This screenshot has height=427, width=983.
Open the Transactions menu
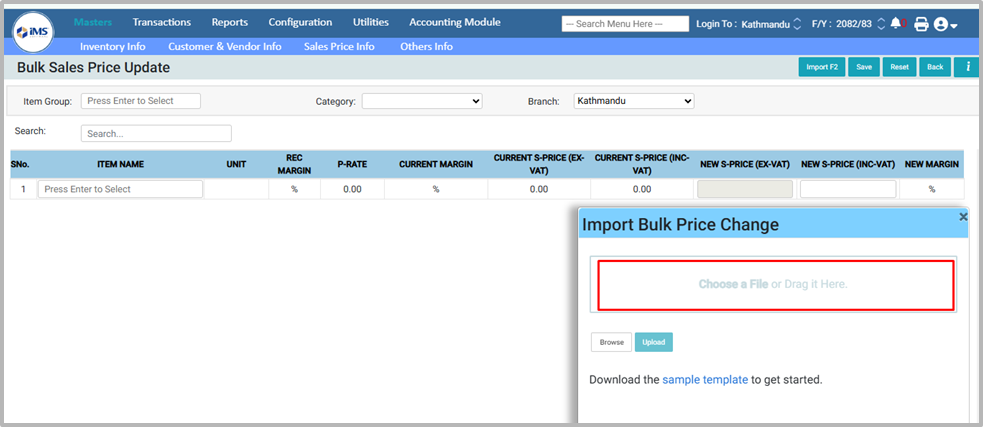coord(161,22)
